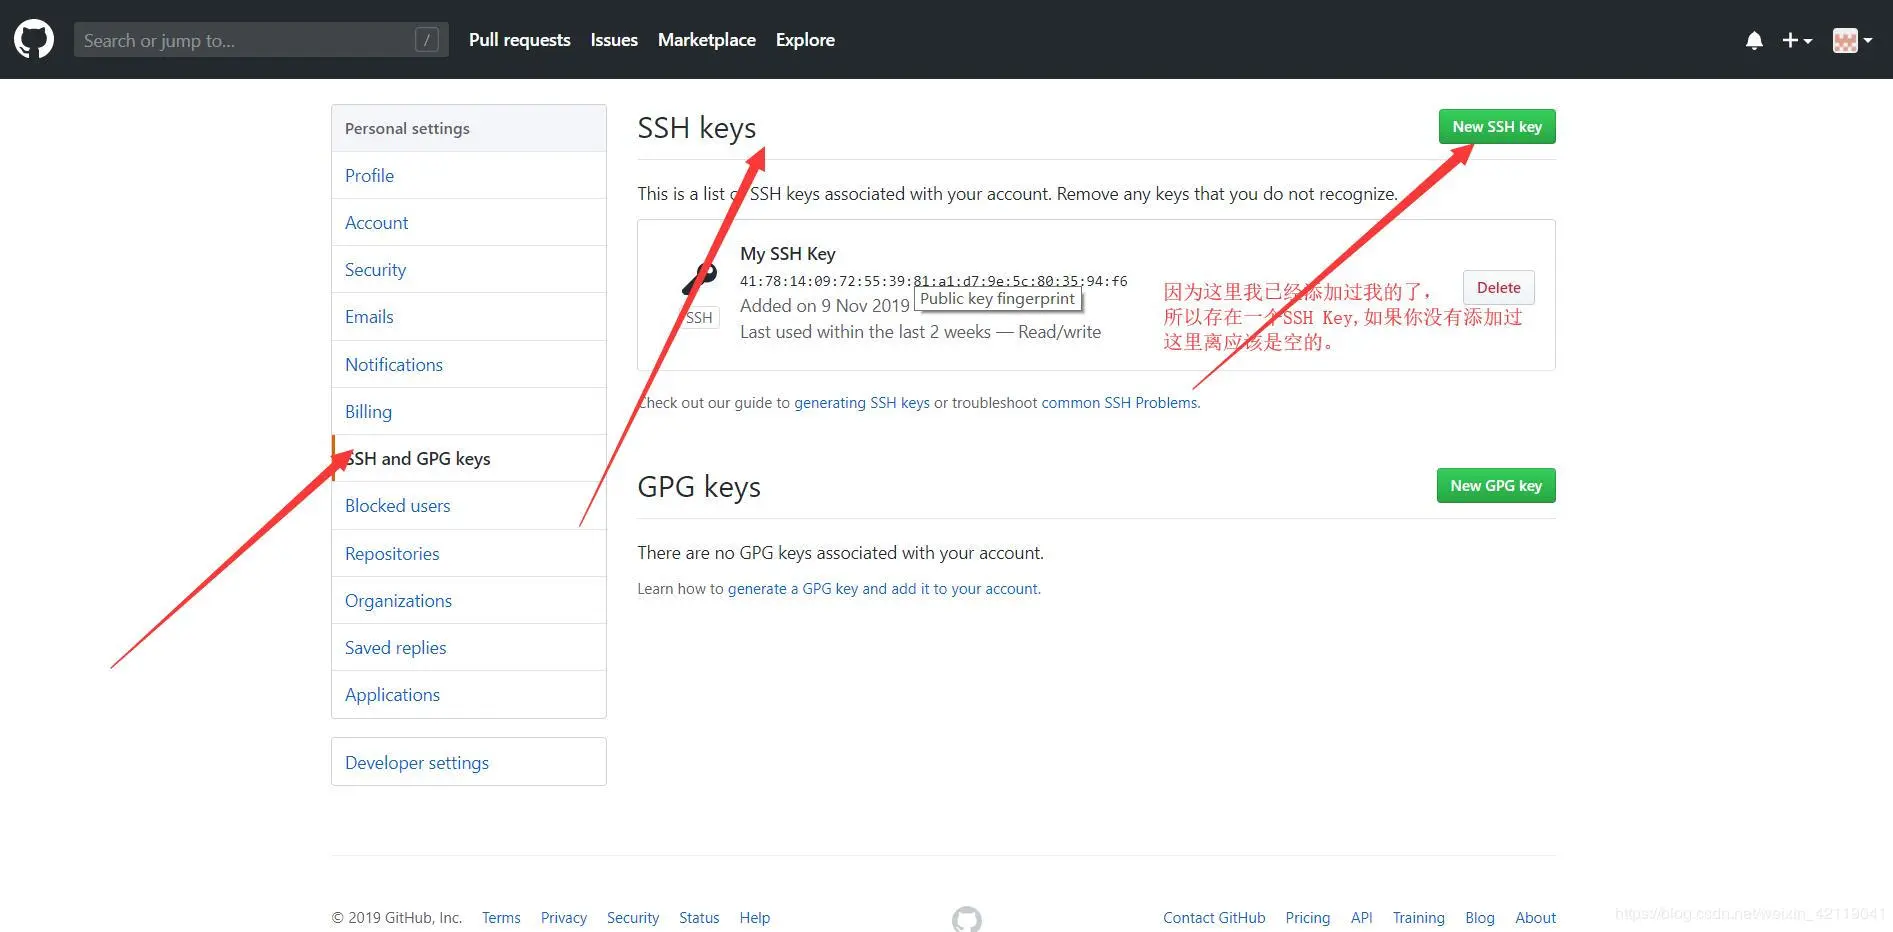
Task: Open the footer Security link
Action: (x=633, y=918)
